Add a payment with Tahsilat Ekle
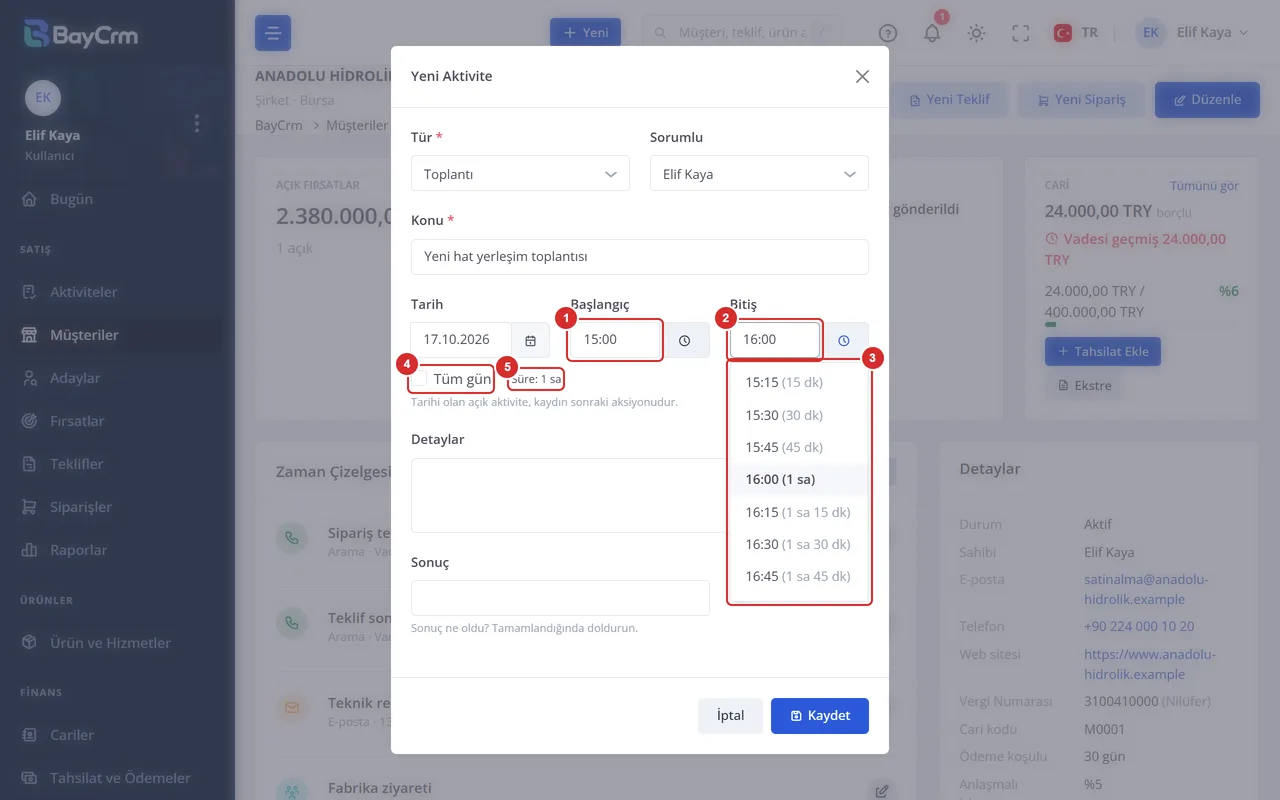Screen dimensions: 1280x800 [1103, 352]
